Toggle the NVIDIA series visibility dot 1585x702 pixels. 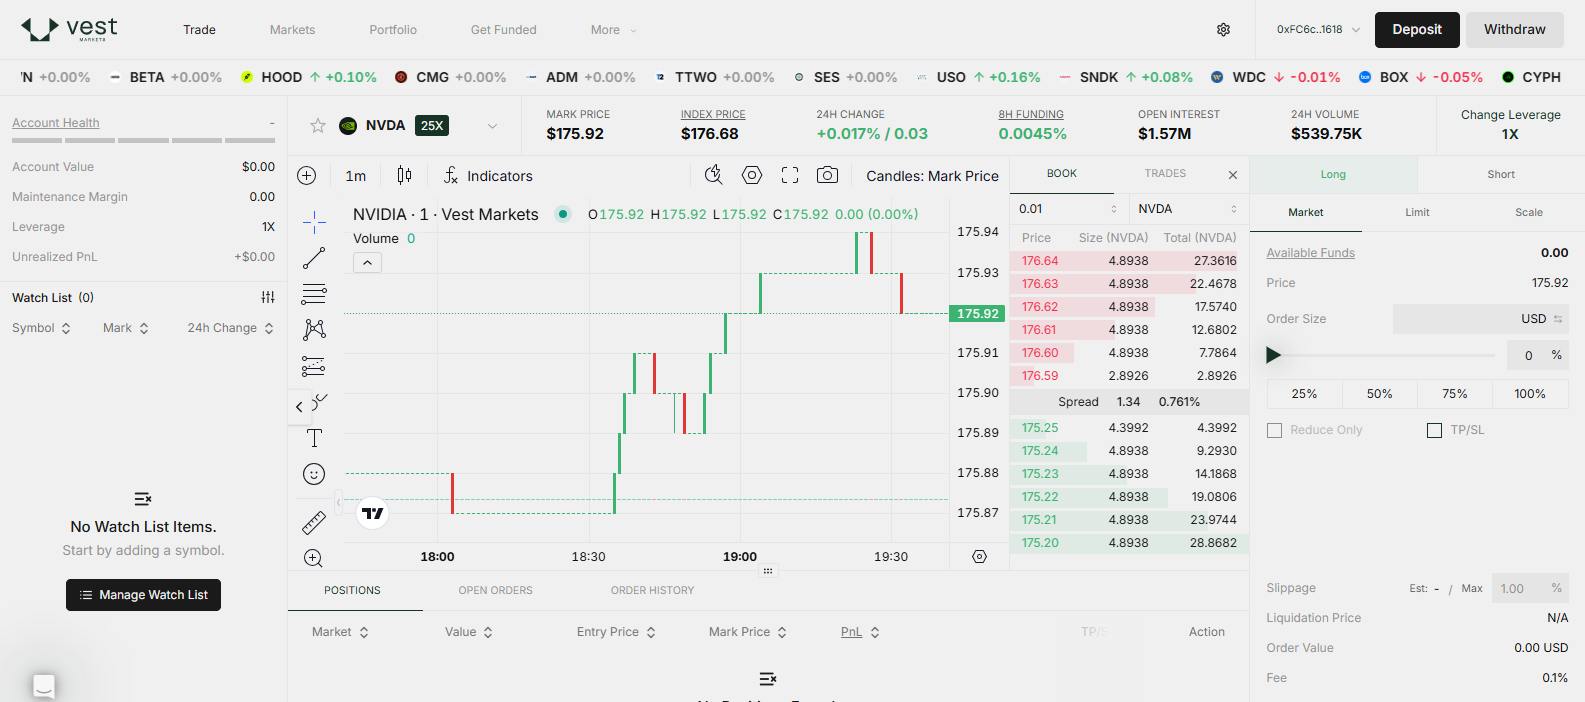pos(563,213)
